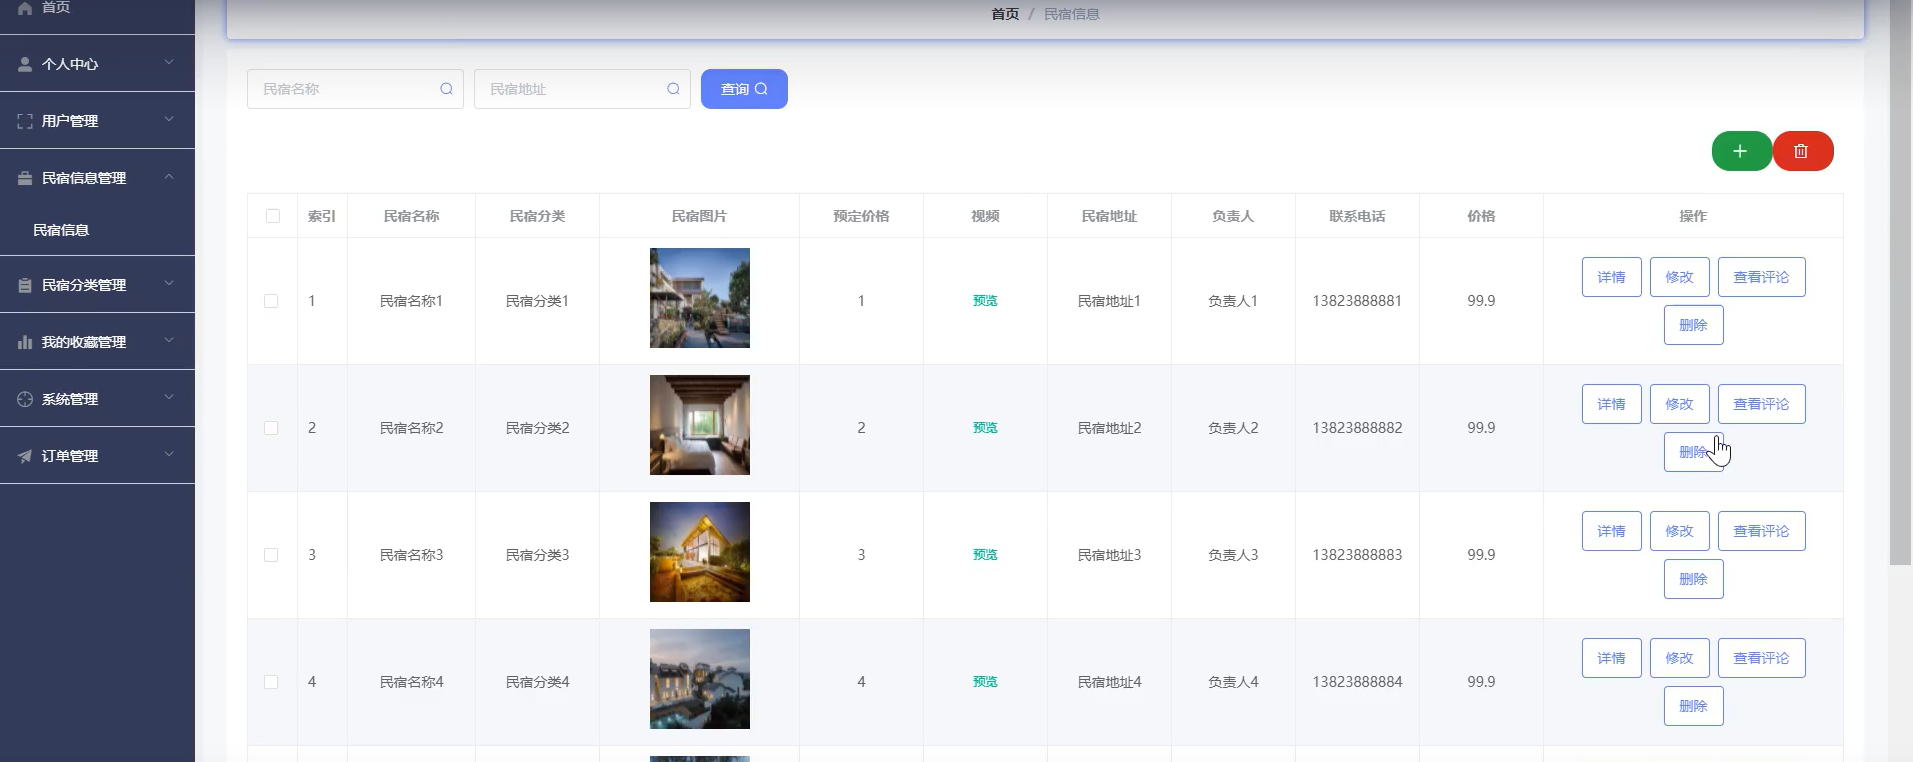The image size is (1913, 762).
Task: Open the 民宿名称4 waterfront thumbnail
Action: (700, 679)
